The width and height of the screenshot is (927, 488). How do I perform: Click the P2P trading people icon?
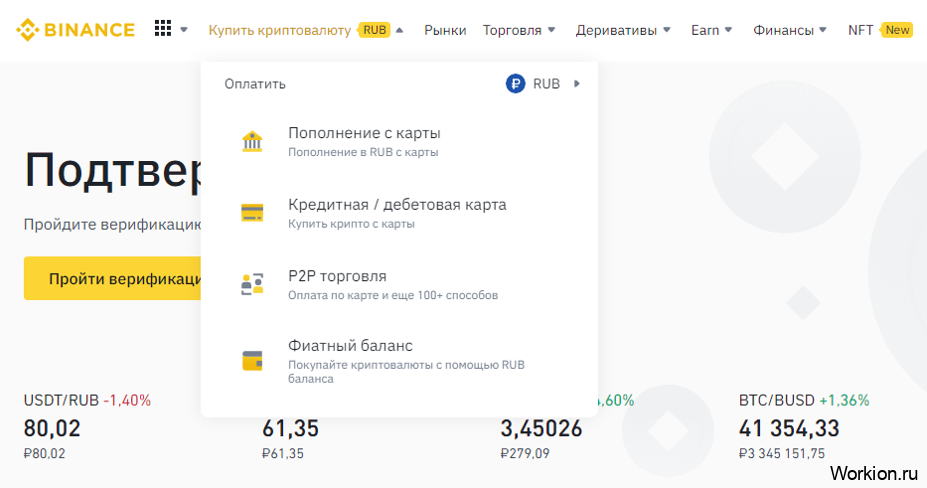pyautogui.click(x=252, y=284)
